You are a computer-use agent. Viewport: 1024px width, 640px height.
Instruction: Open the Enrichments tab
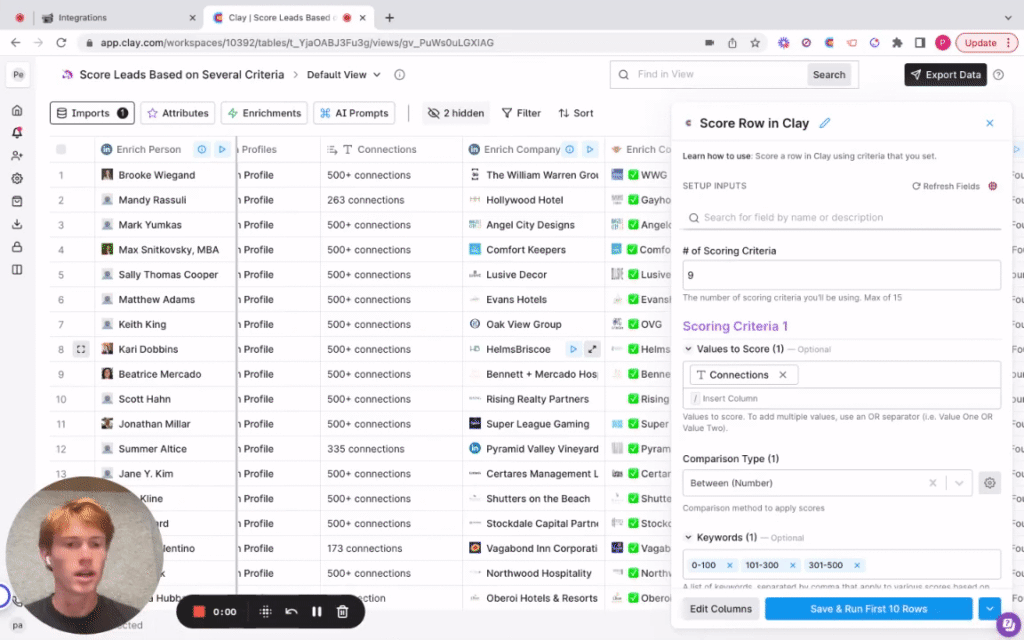click(264, 113)
